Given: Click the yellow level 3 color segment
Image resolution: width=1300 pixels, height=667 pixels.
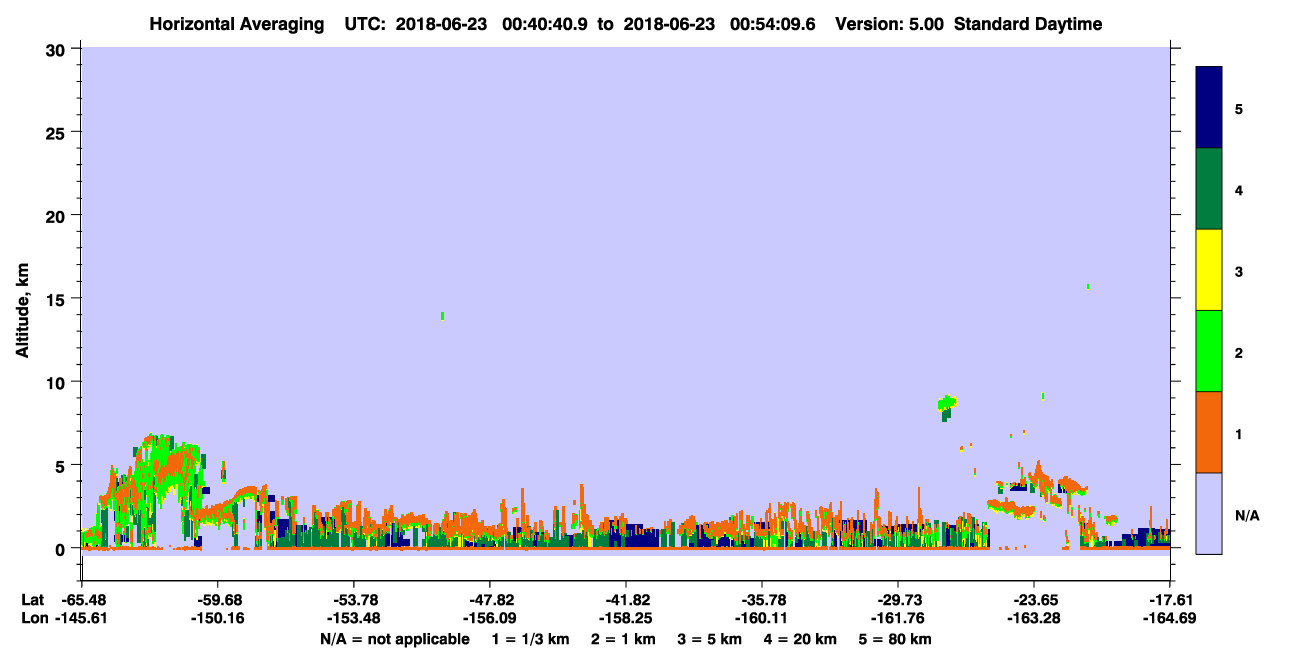Looking at the screenshot, I should (x=1209, y=270).
